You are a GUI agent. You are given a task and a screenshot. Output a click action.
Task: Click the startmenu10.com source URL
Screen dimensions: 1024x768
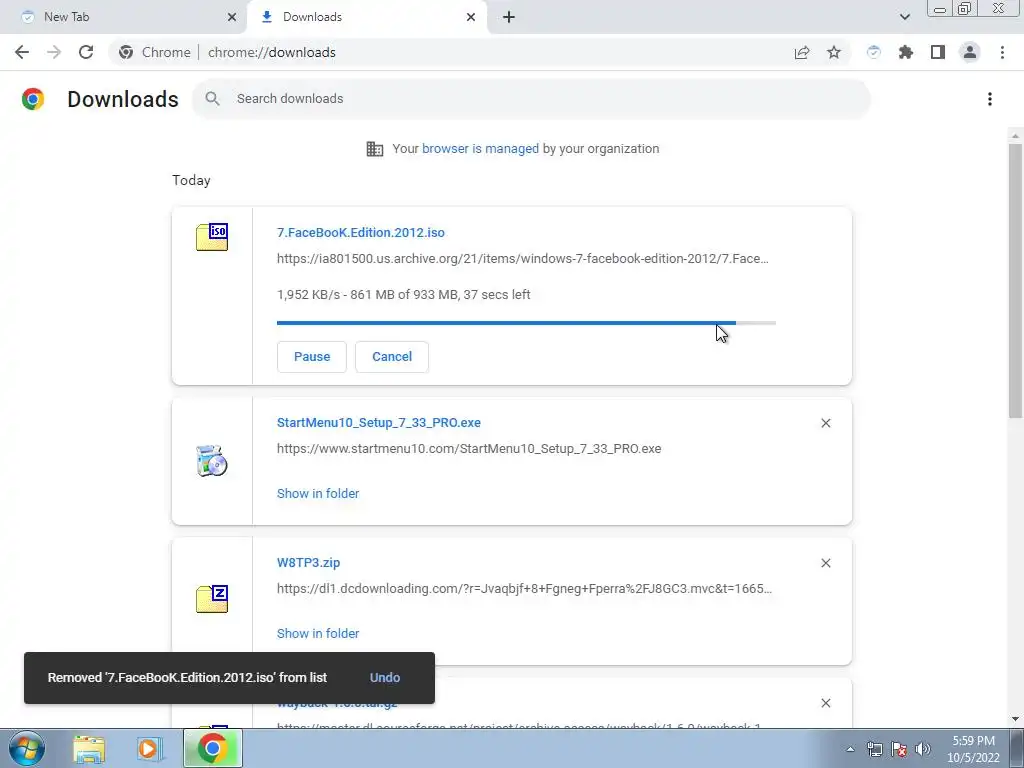point(469,449)
